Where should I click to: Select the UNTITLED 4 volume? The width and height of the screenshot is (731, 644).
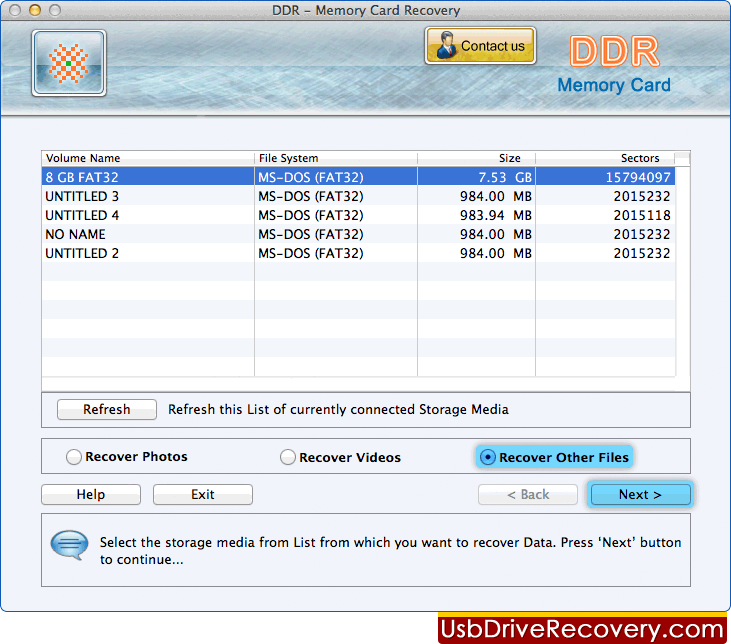[x=358, y=215]
